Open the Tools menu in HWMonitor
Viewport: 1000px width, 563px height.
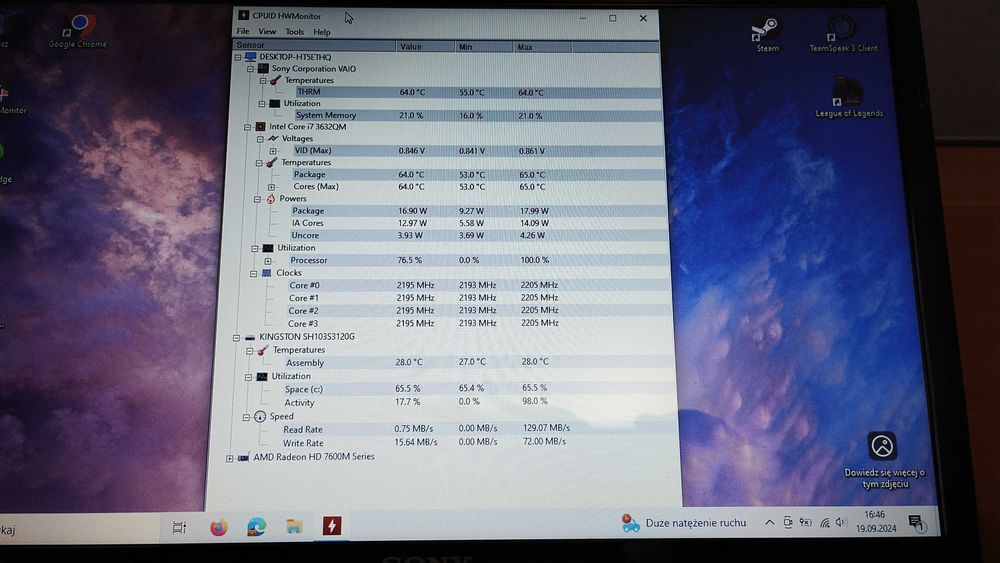[294, 31]
